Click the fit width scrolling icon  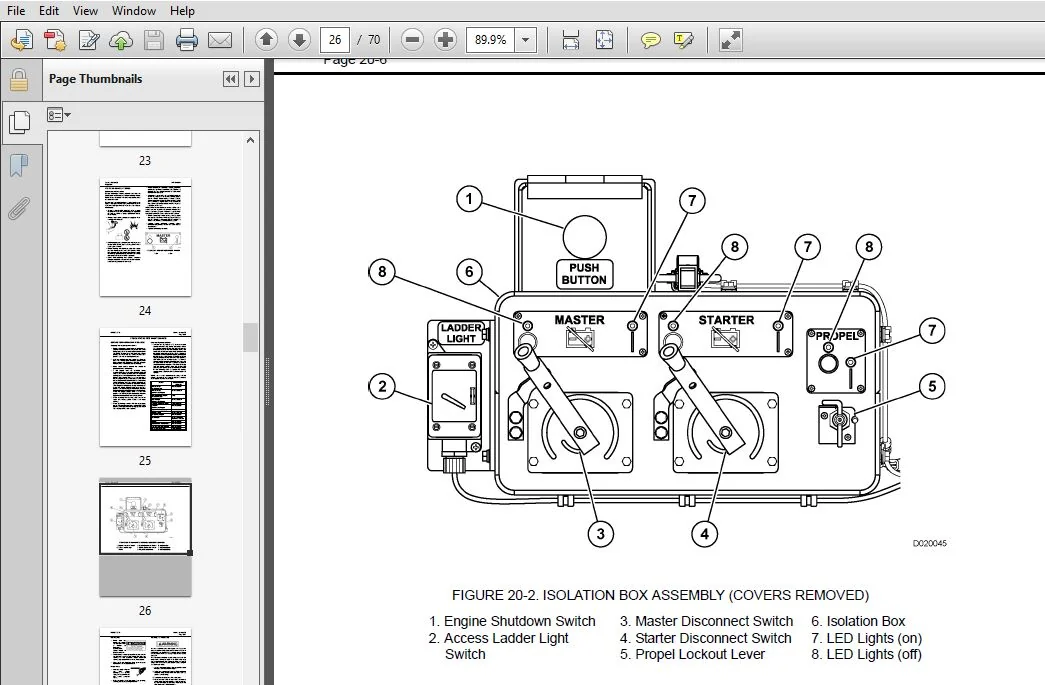pyautogui.click(x=570, y=40)
